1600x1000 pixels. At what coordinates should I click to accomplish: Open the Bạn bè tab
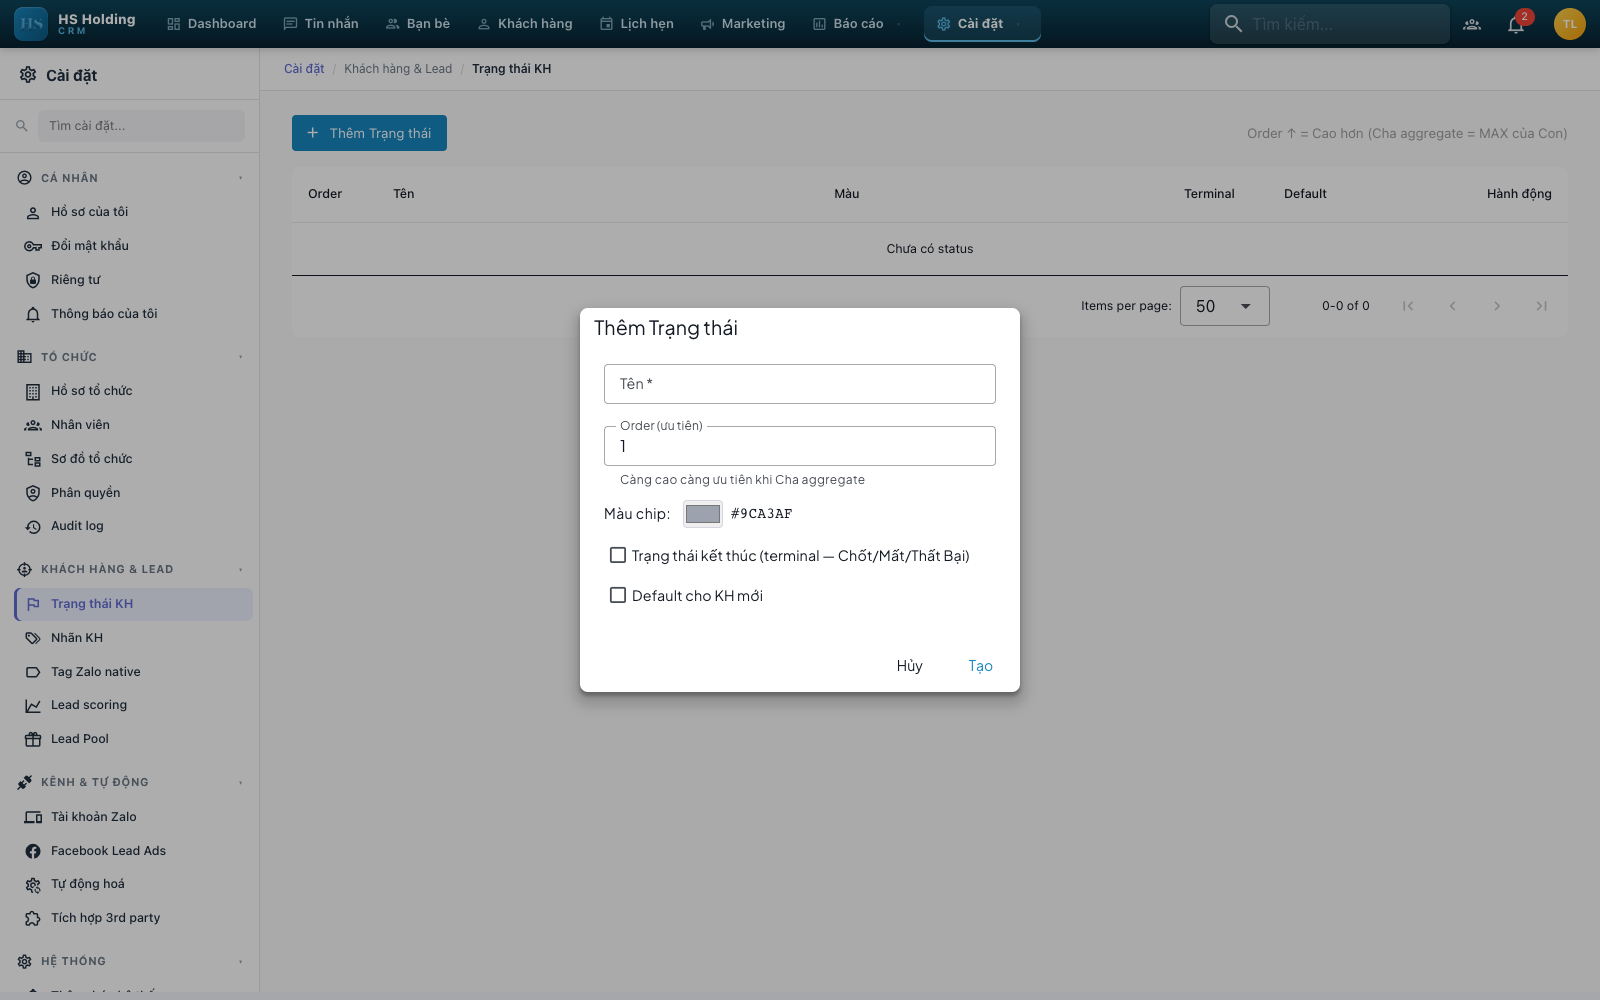coord(418,24)
